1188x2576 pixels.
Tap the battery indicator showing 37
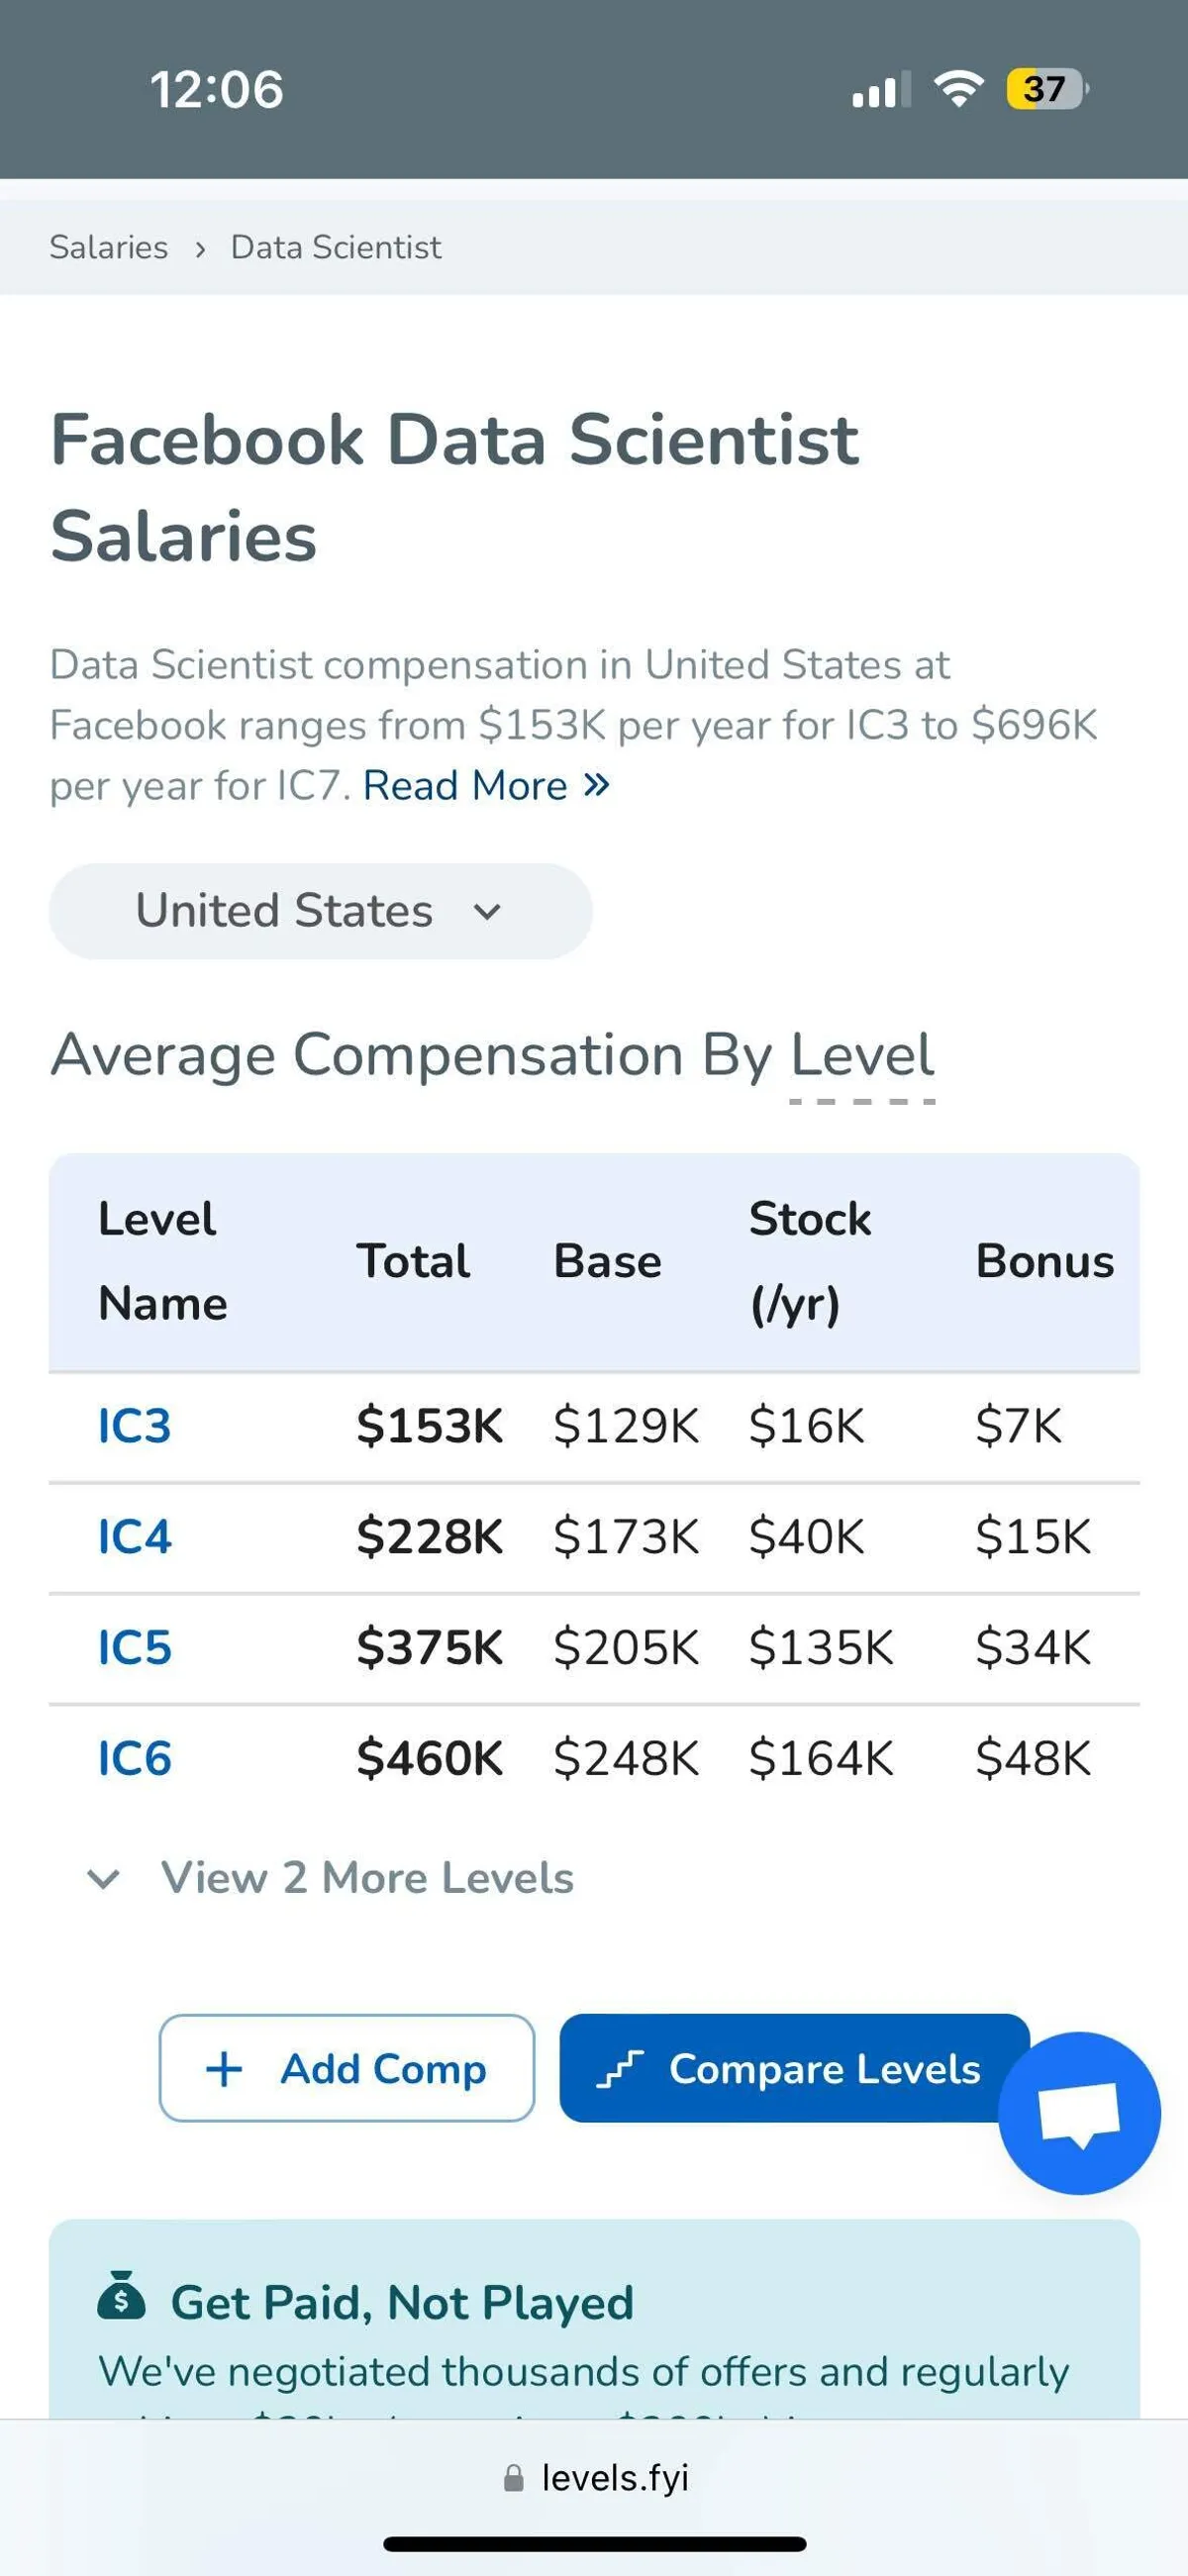point(1046,89)
